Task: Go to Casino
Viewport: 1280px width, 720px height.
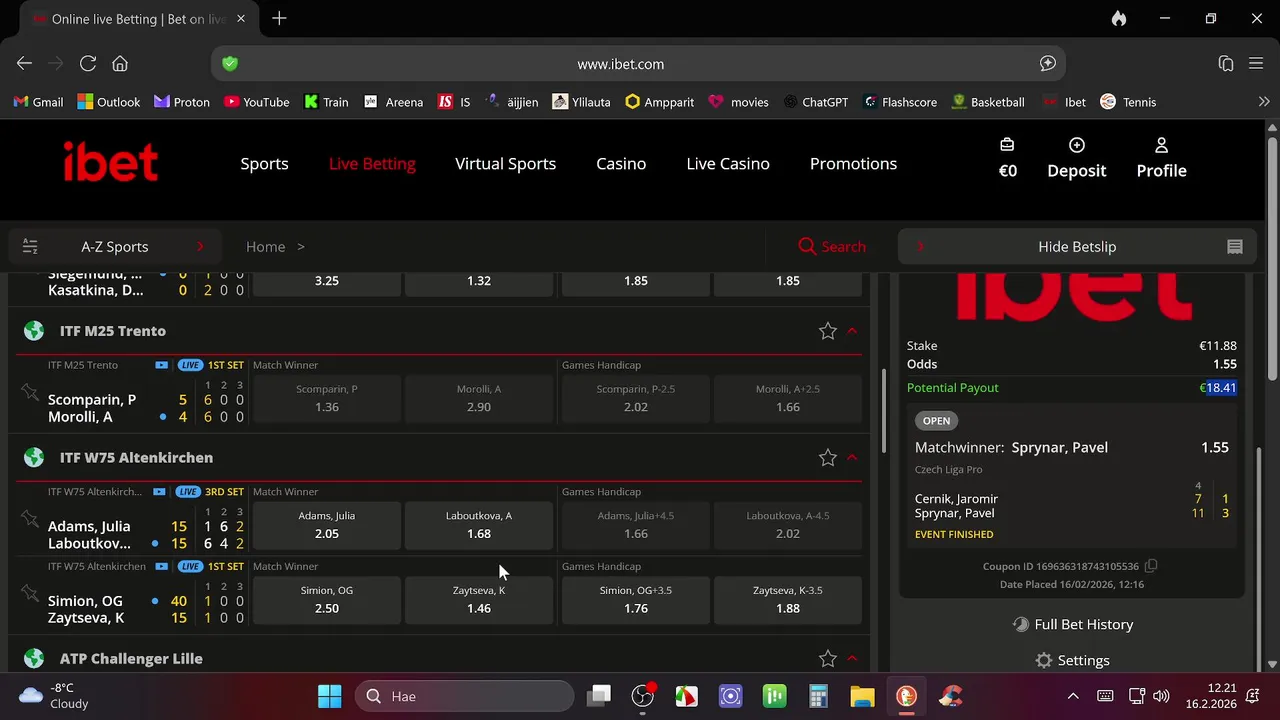Action: click(621, 164)
